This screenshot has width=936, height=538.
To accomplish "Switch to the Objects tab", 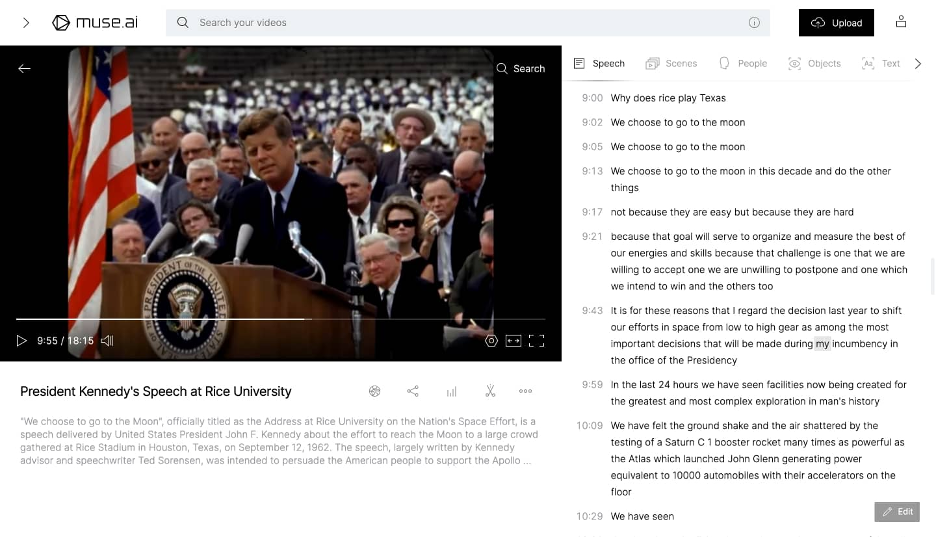I will pos(814,63).
